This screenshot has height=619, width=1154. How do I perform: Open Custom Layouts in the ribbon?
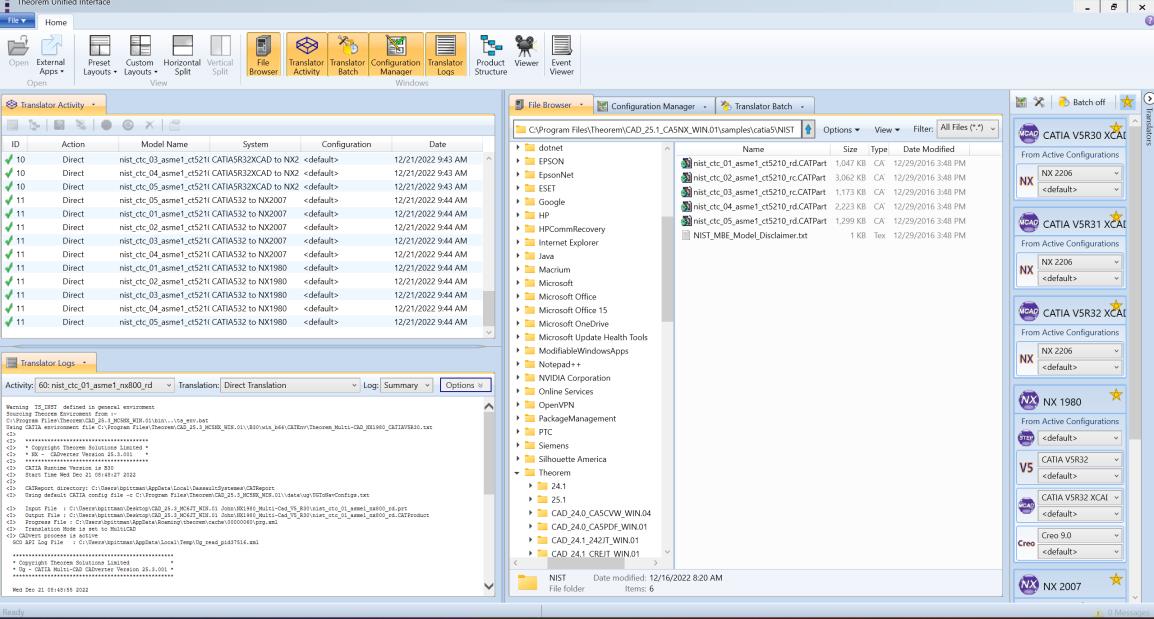(x=140, y=55)
